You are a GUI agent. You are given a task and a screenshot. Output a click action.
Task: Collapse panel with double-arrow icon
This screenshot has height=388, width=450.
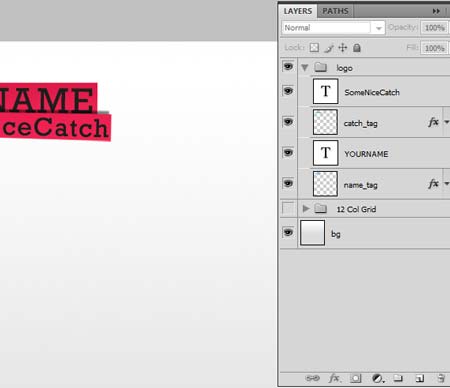pos(436,11)
